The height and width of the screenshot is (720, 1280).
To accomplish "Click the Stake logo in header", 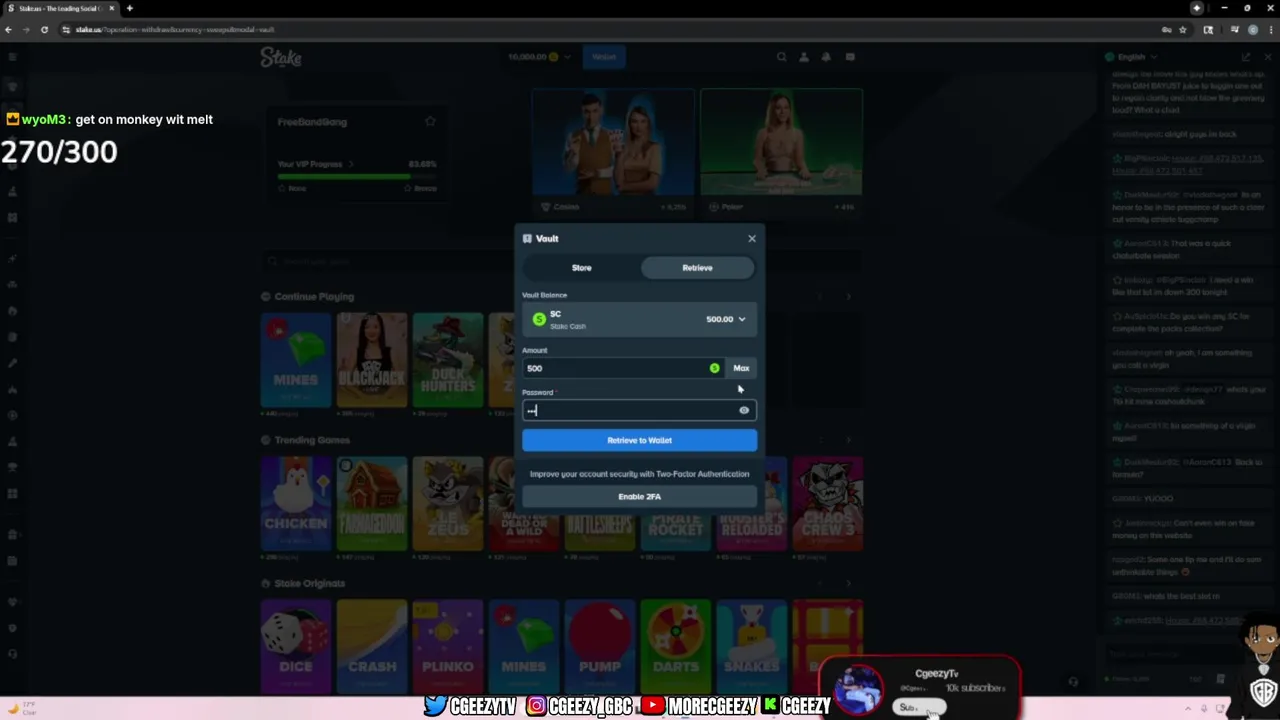I will pyautogui.click(x=281, y=57).
